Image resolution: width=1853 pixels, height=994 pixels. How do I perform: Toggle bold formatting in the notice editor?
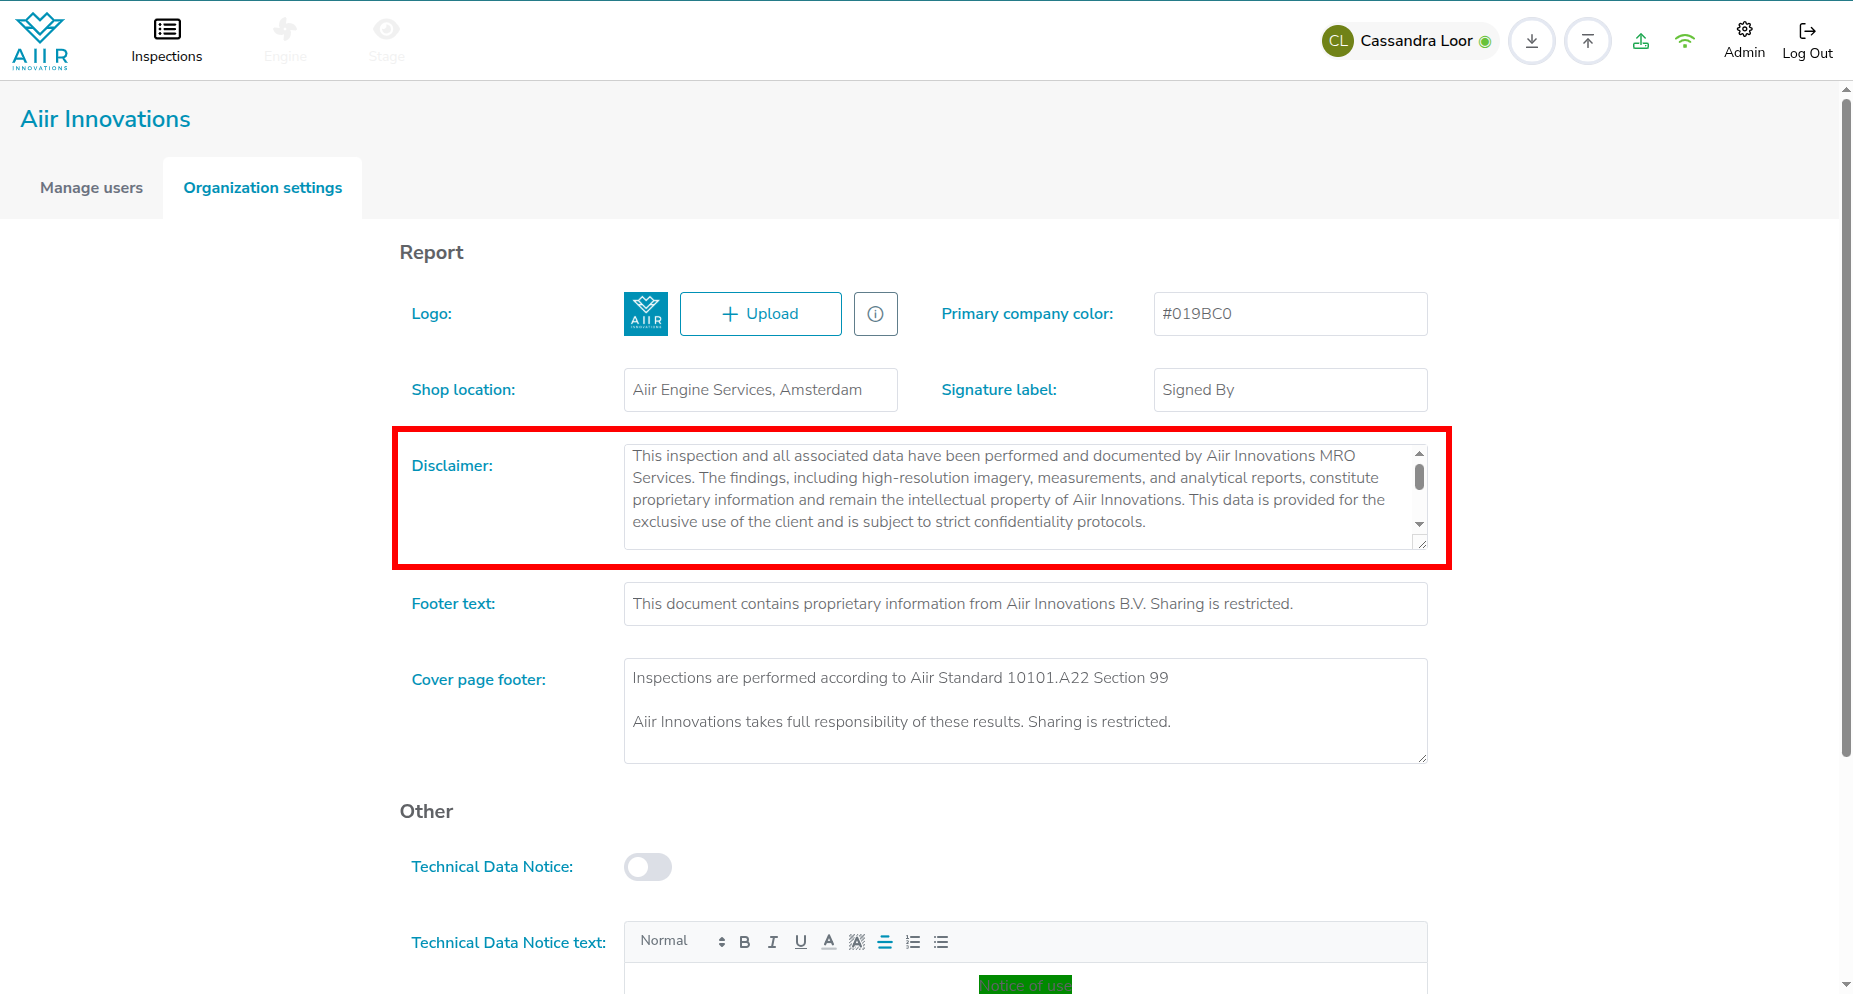[x=745, y=942]
